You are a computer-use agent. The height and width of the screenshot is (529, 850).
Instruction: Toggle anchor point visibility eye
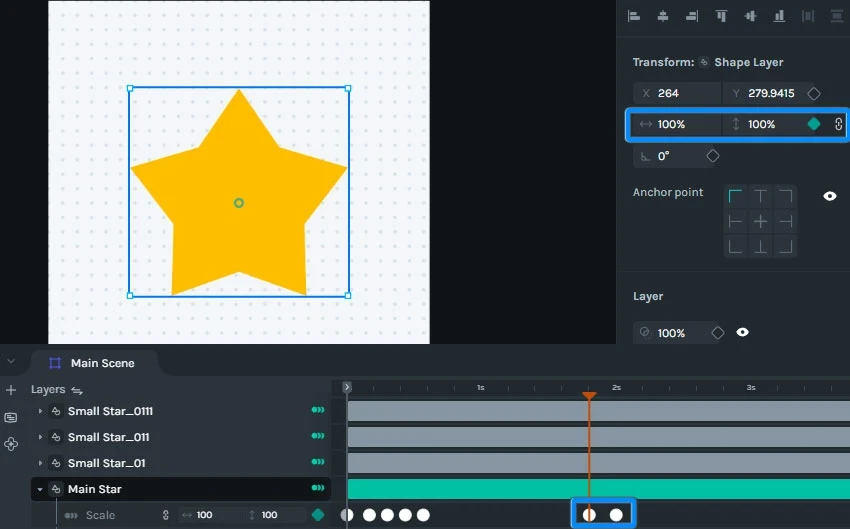tap(830, 196)
